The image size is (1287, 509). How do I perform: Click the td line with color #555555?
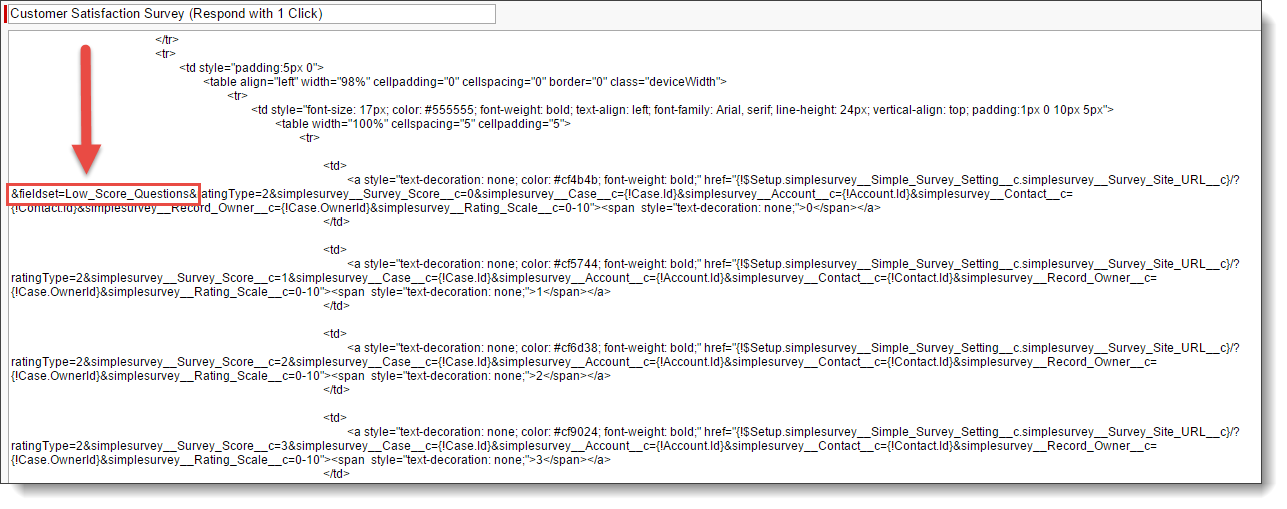point(682,109)
